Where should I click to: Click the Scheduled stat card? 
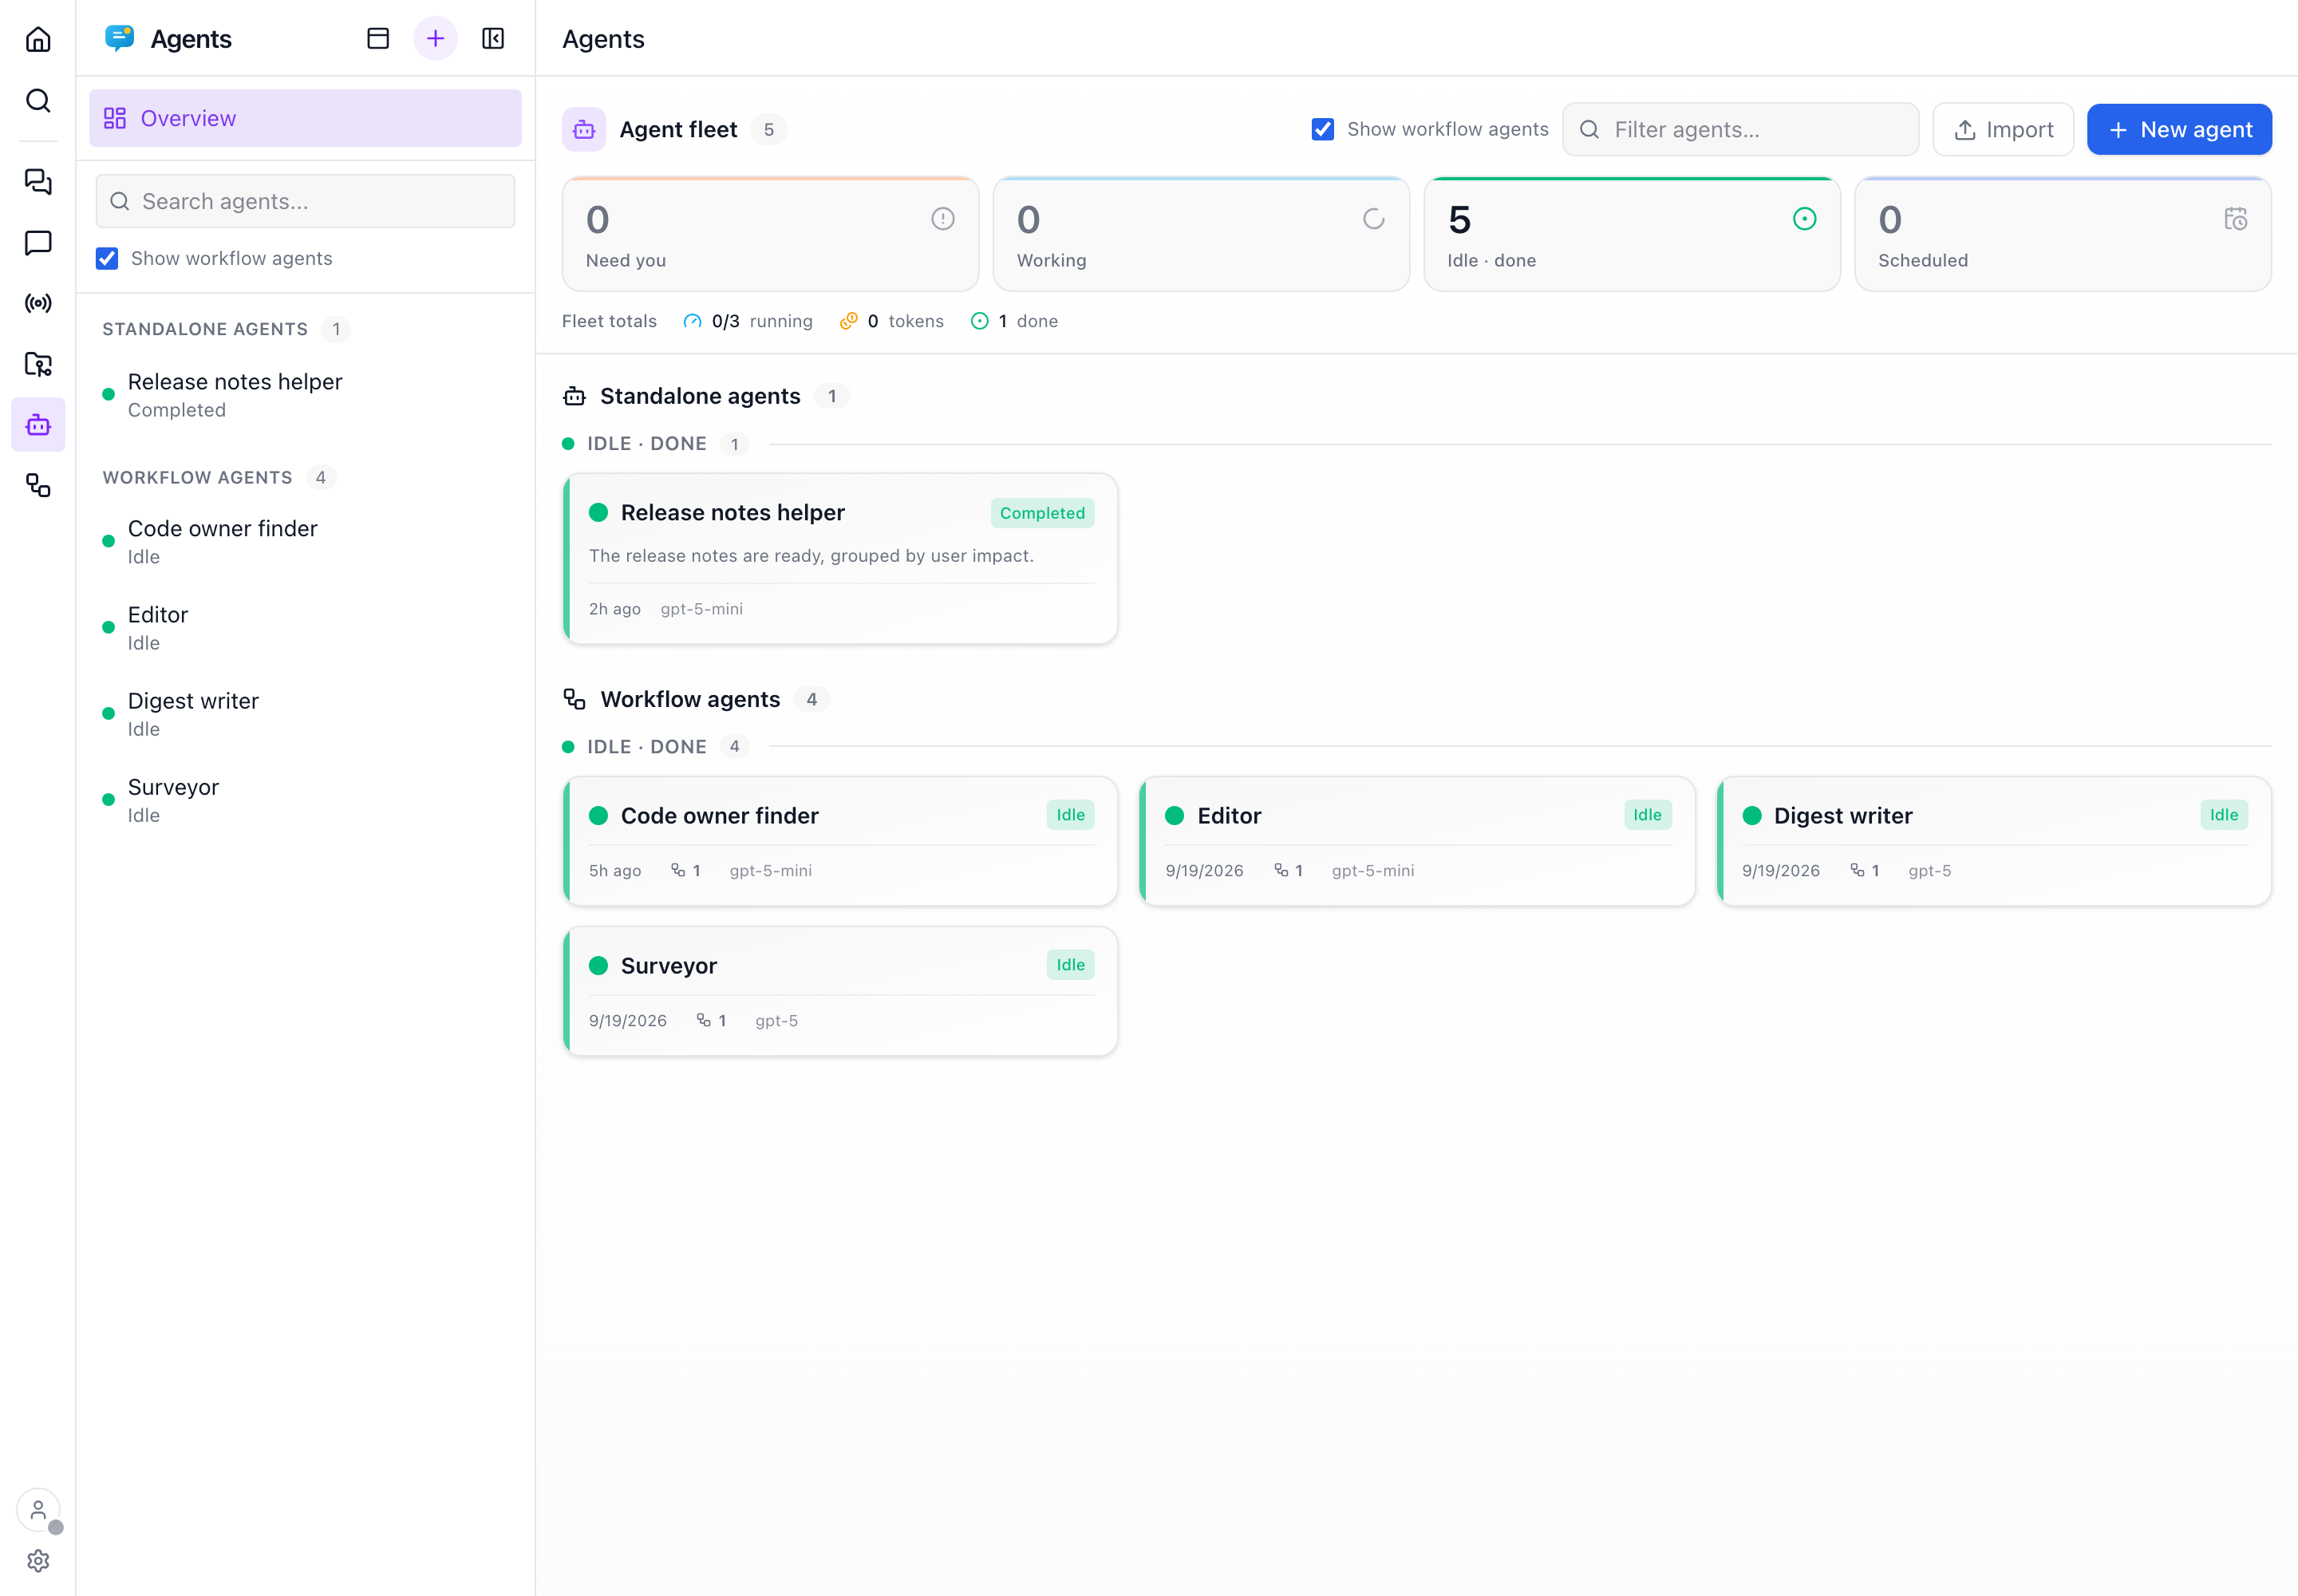2063,235
